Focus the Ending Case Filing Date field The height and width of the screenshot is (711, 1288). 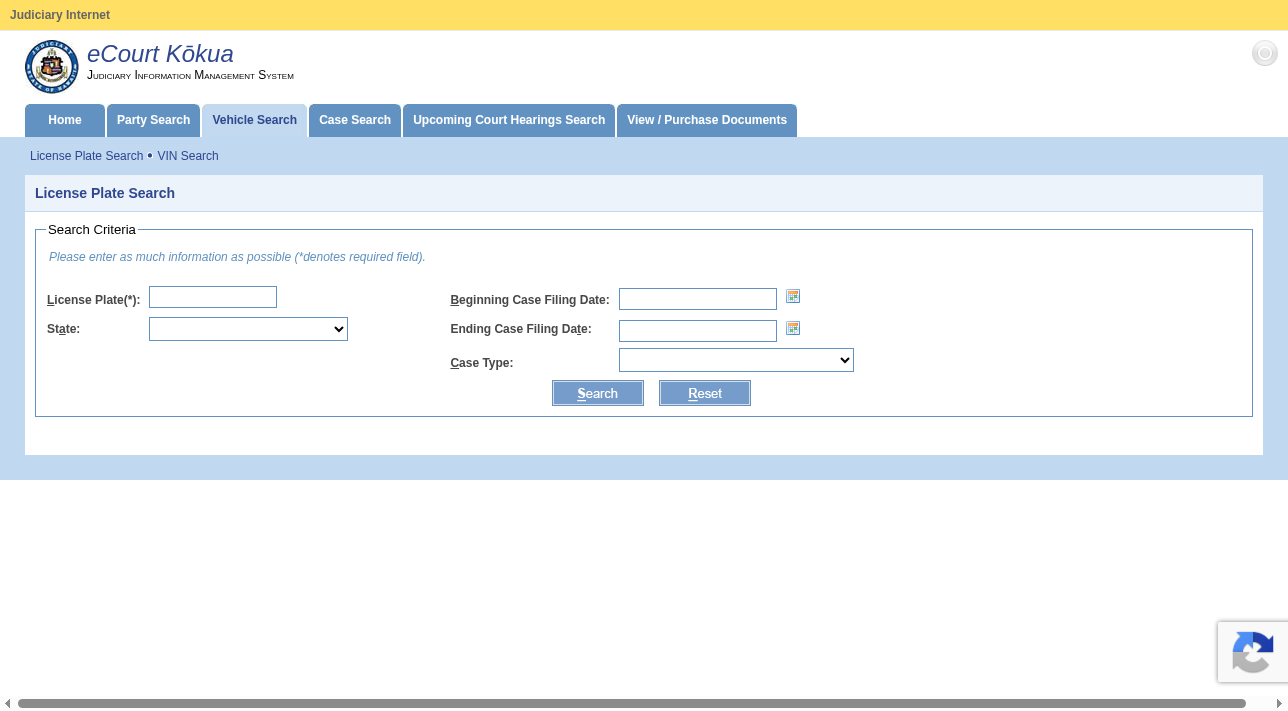click(x=698, y=331)
